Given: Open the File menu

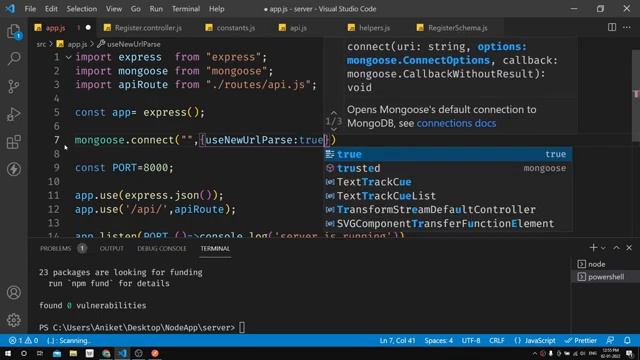Looking at the screenshot, I should 30,9.
